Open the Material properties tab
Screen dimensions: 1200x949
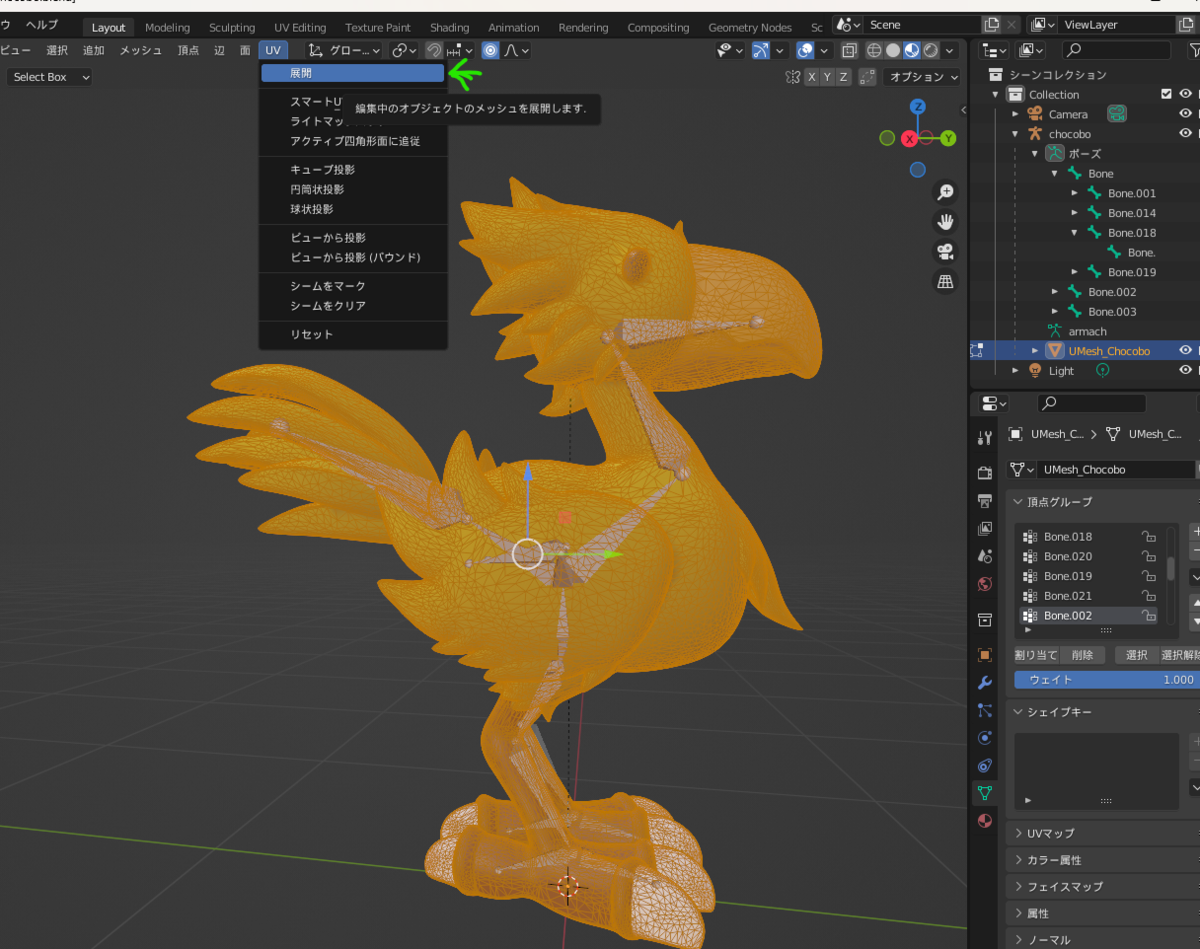point(985,821)
